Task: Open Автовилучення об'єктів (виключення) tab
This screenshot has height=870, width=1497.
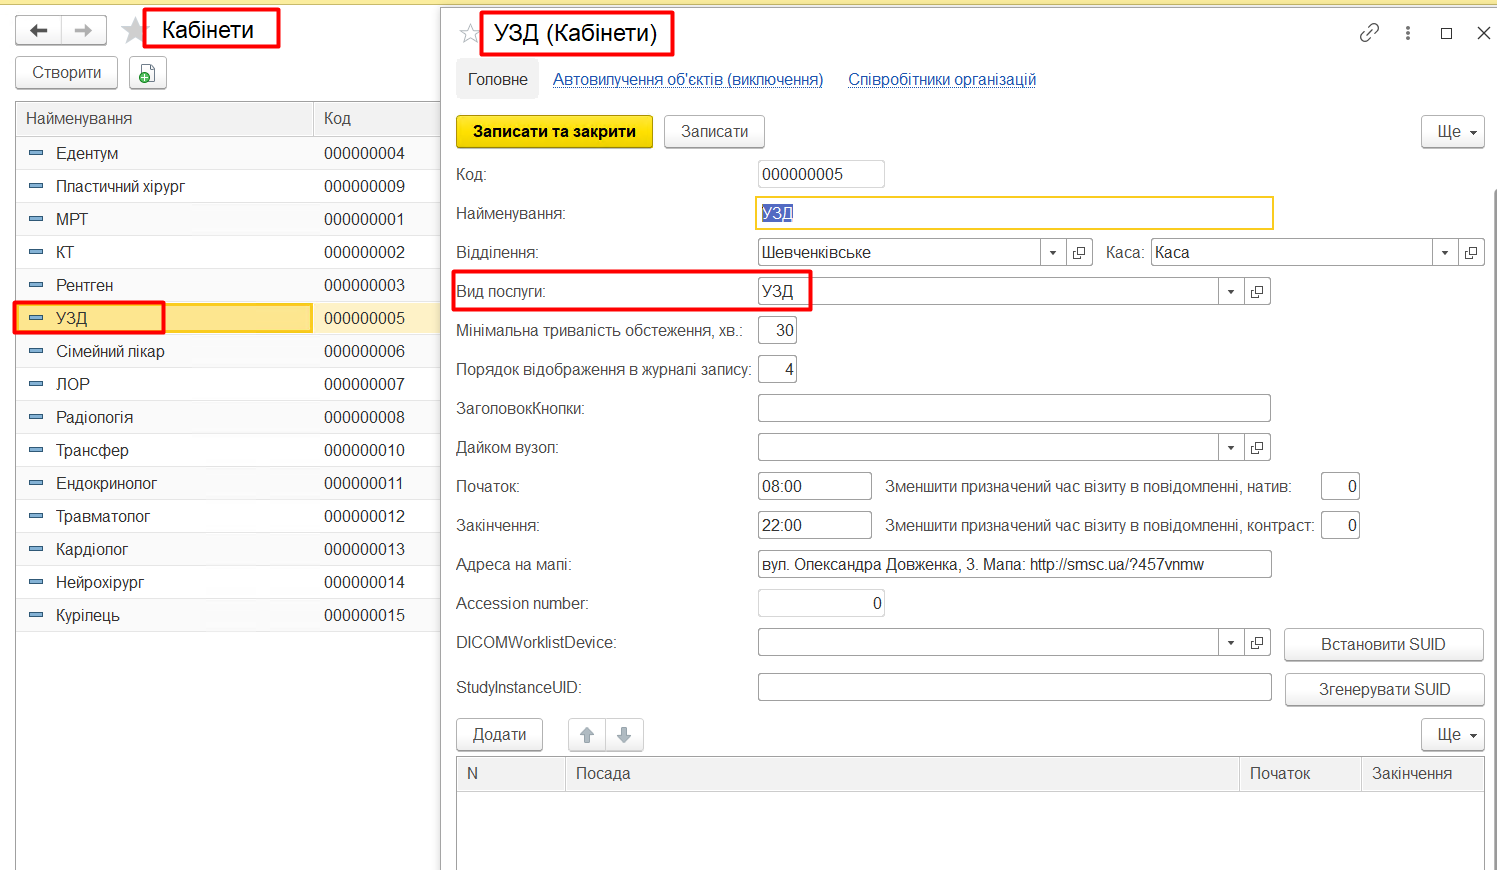Action: pyautogui.click(x=687, y=80)
